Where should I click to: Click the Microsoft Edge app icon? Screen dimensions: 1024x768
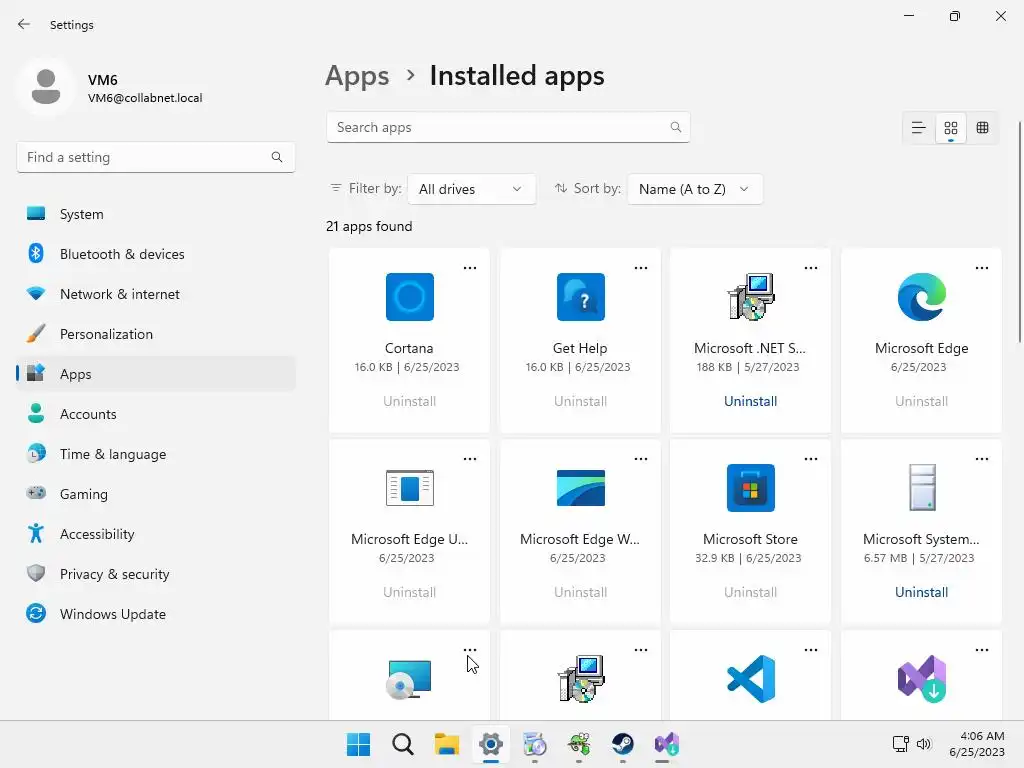click(x=921, y=297)
